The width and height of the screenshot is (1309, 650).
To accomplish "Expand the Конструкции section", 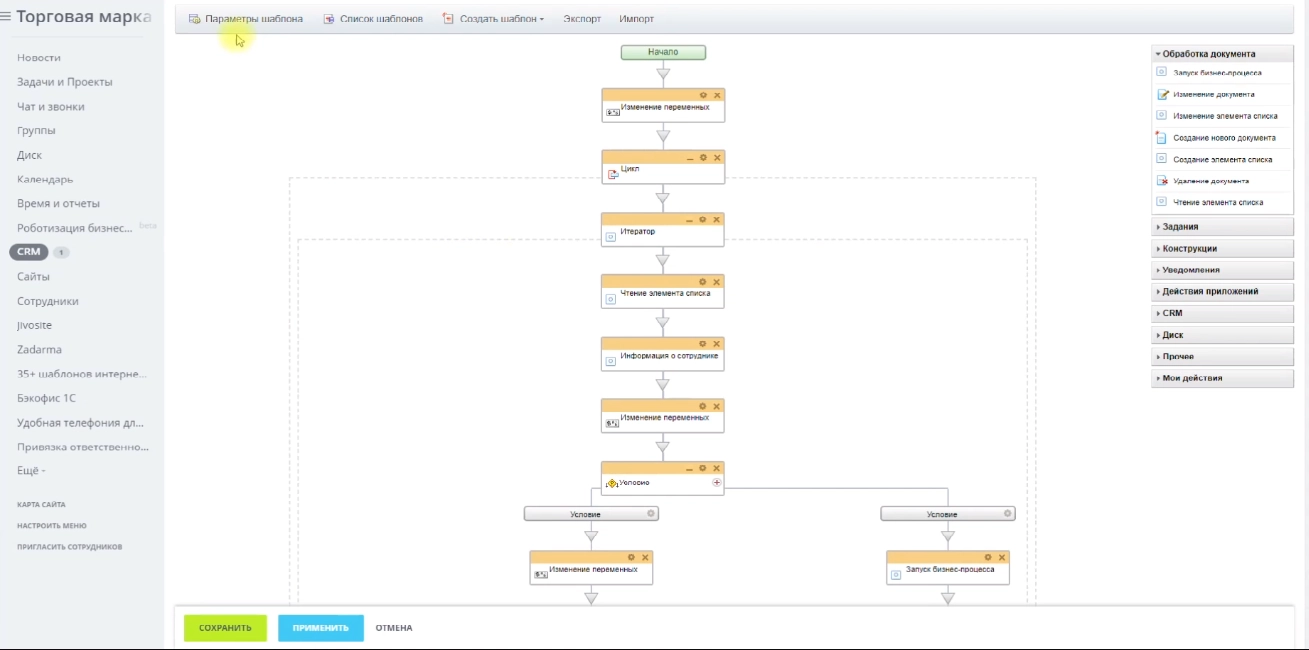I will 1189,249.
